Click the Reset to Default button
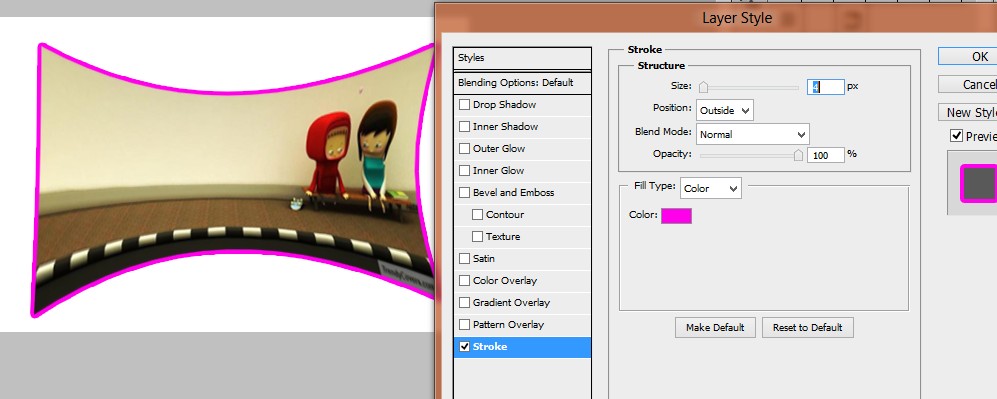 coord(808,328)
